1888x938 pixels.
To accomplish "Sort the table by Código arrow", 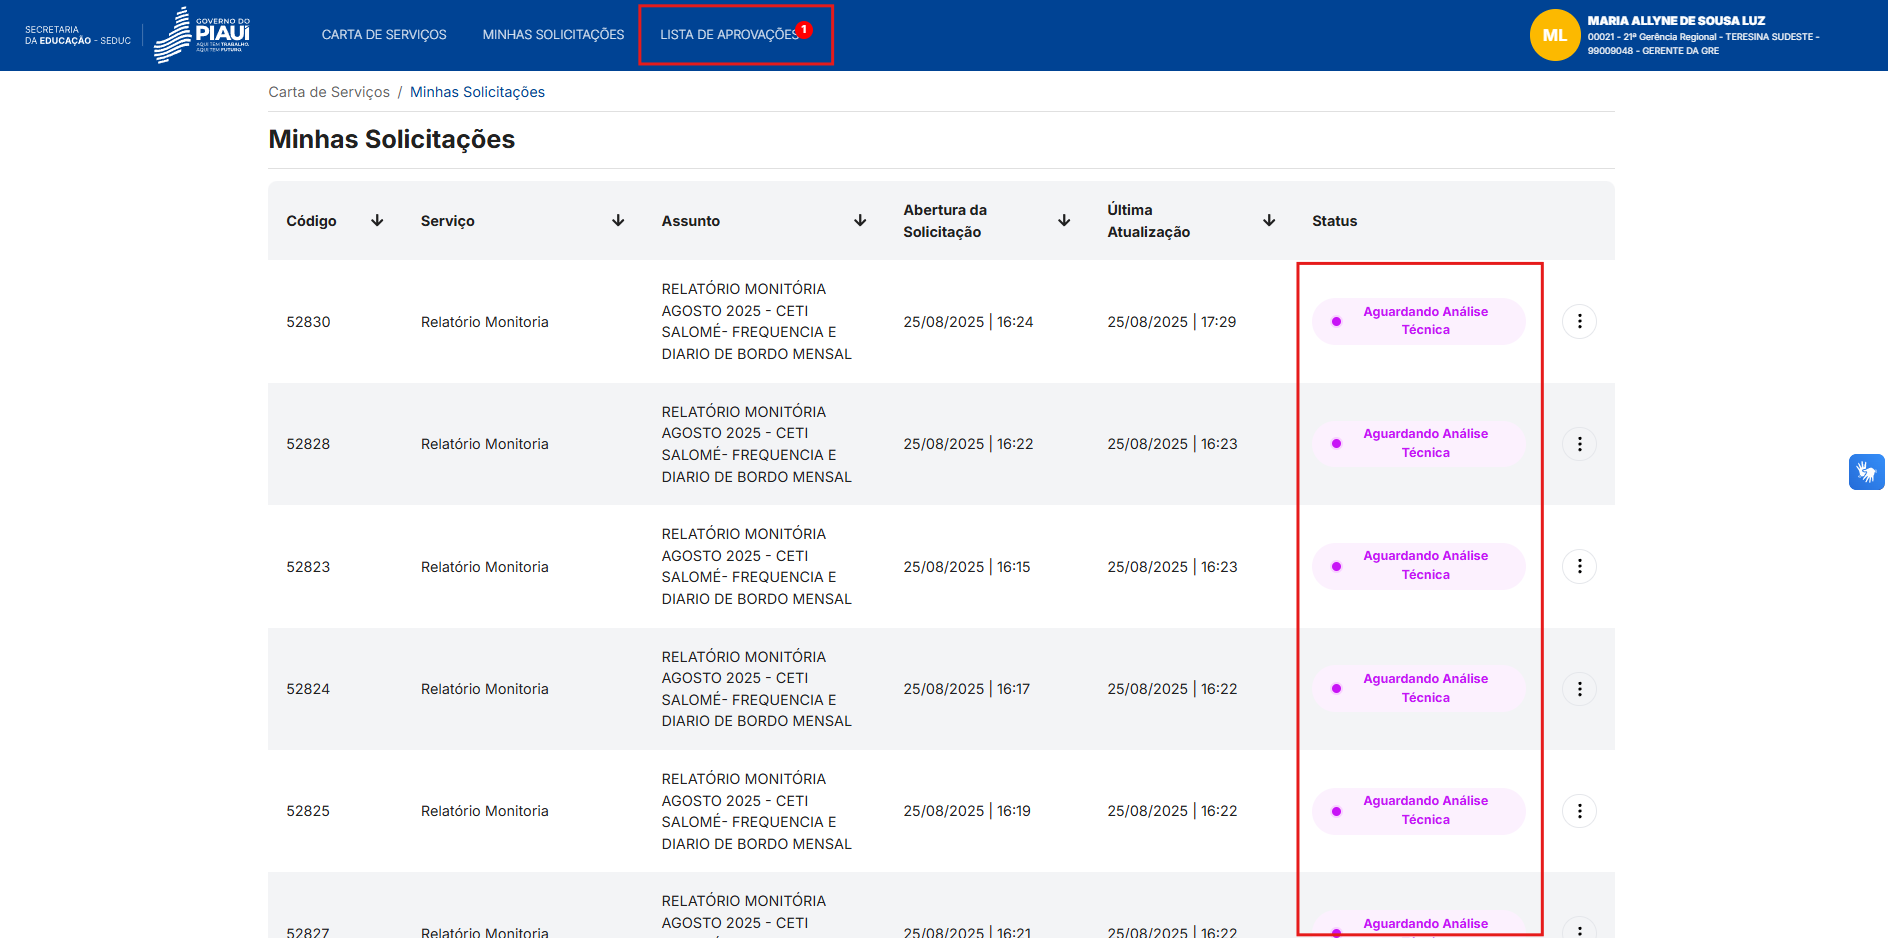I will [x=377, y=221].
